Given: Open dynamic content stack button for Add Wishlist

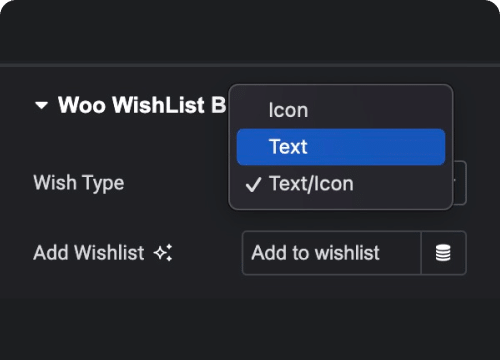Looking at the screenshot, I should tap(443, 253).
